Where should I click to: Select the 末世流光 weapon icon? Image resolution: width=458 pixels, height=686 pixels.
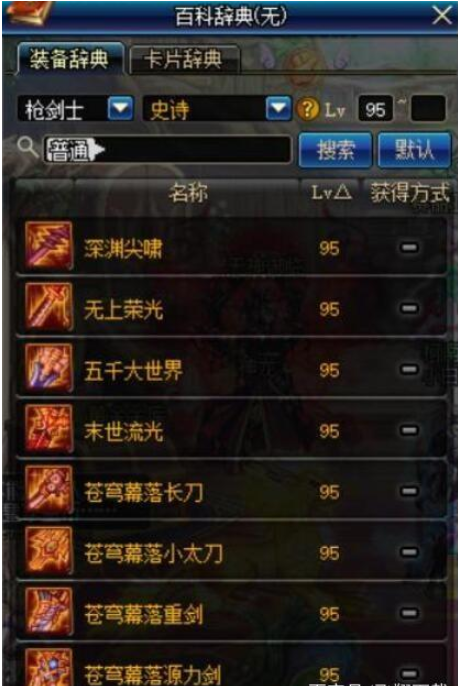click(x=48, y=428)
